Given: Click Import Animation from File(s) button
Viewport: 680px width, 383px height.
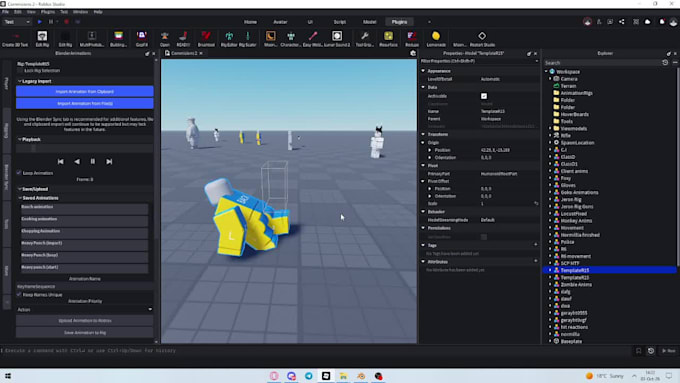Looking at the screenshot, I should click(85, 103).
